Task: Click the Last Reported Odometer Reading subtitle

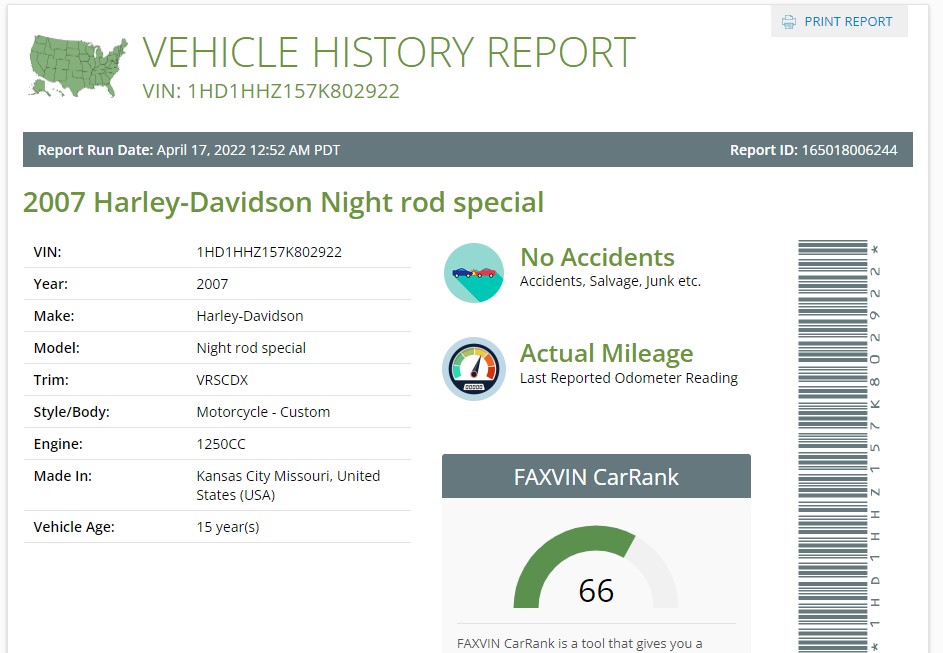Action: pyautogui.click(x=628, y=378)
